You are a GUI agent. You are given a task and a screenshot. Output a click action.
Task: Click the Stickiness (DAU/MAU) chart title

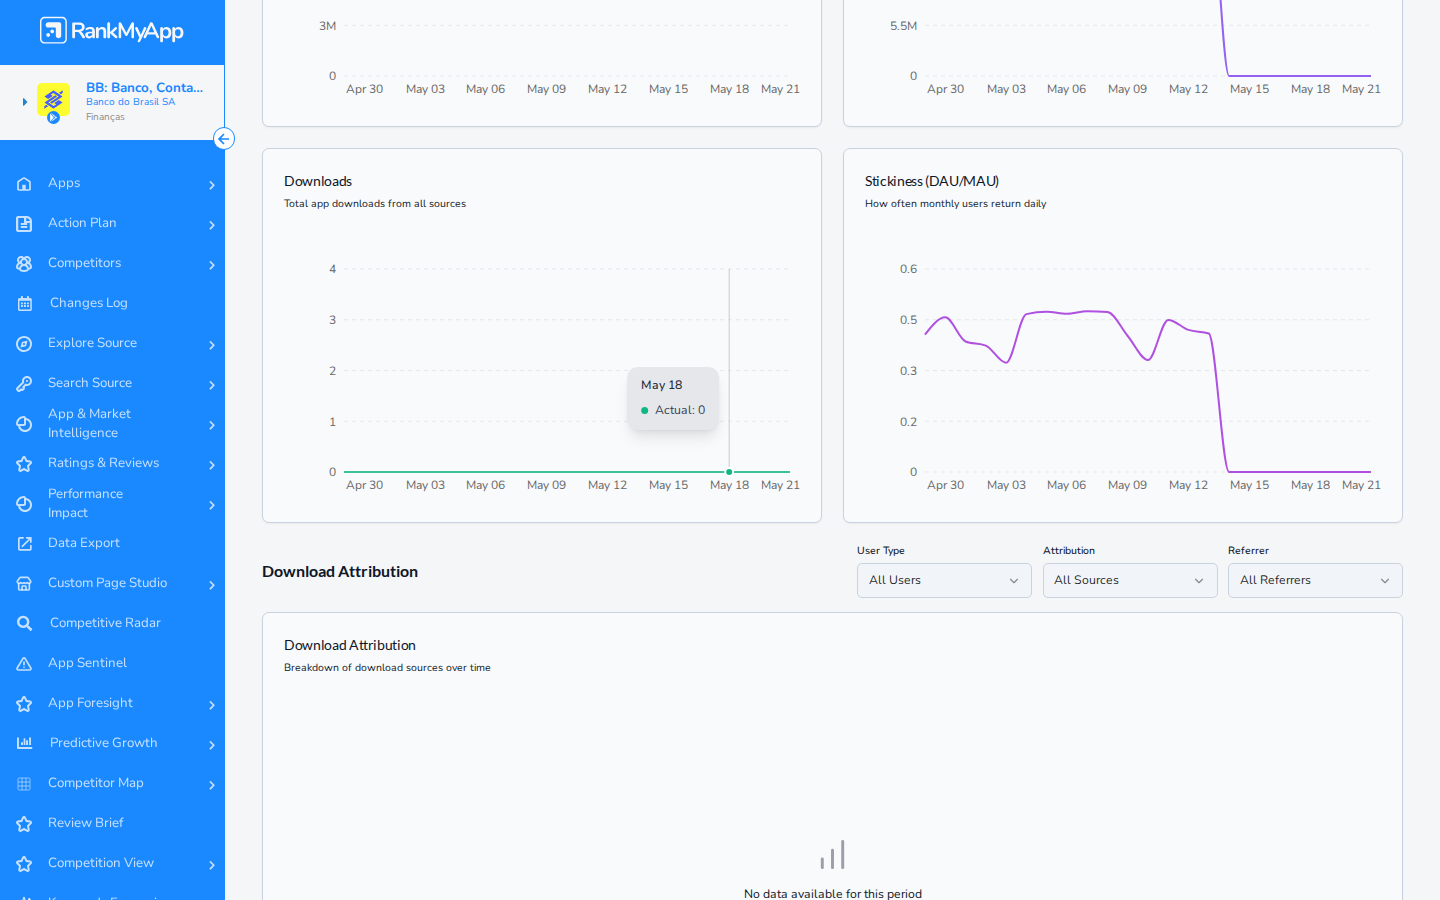[931, 181]
